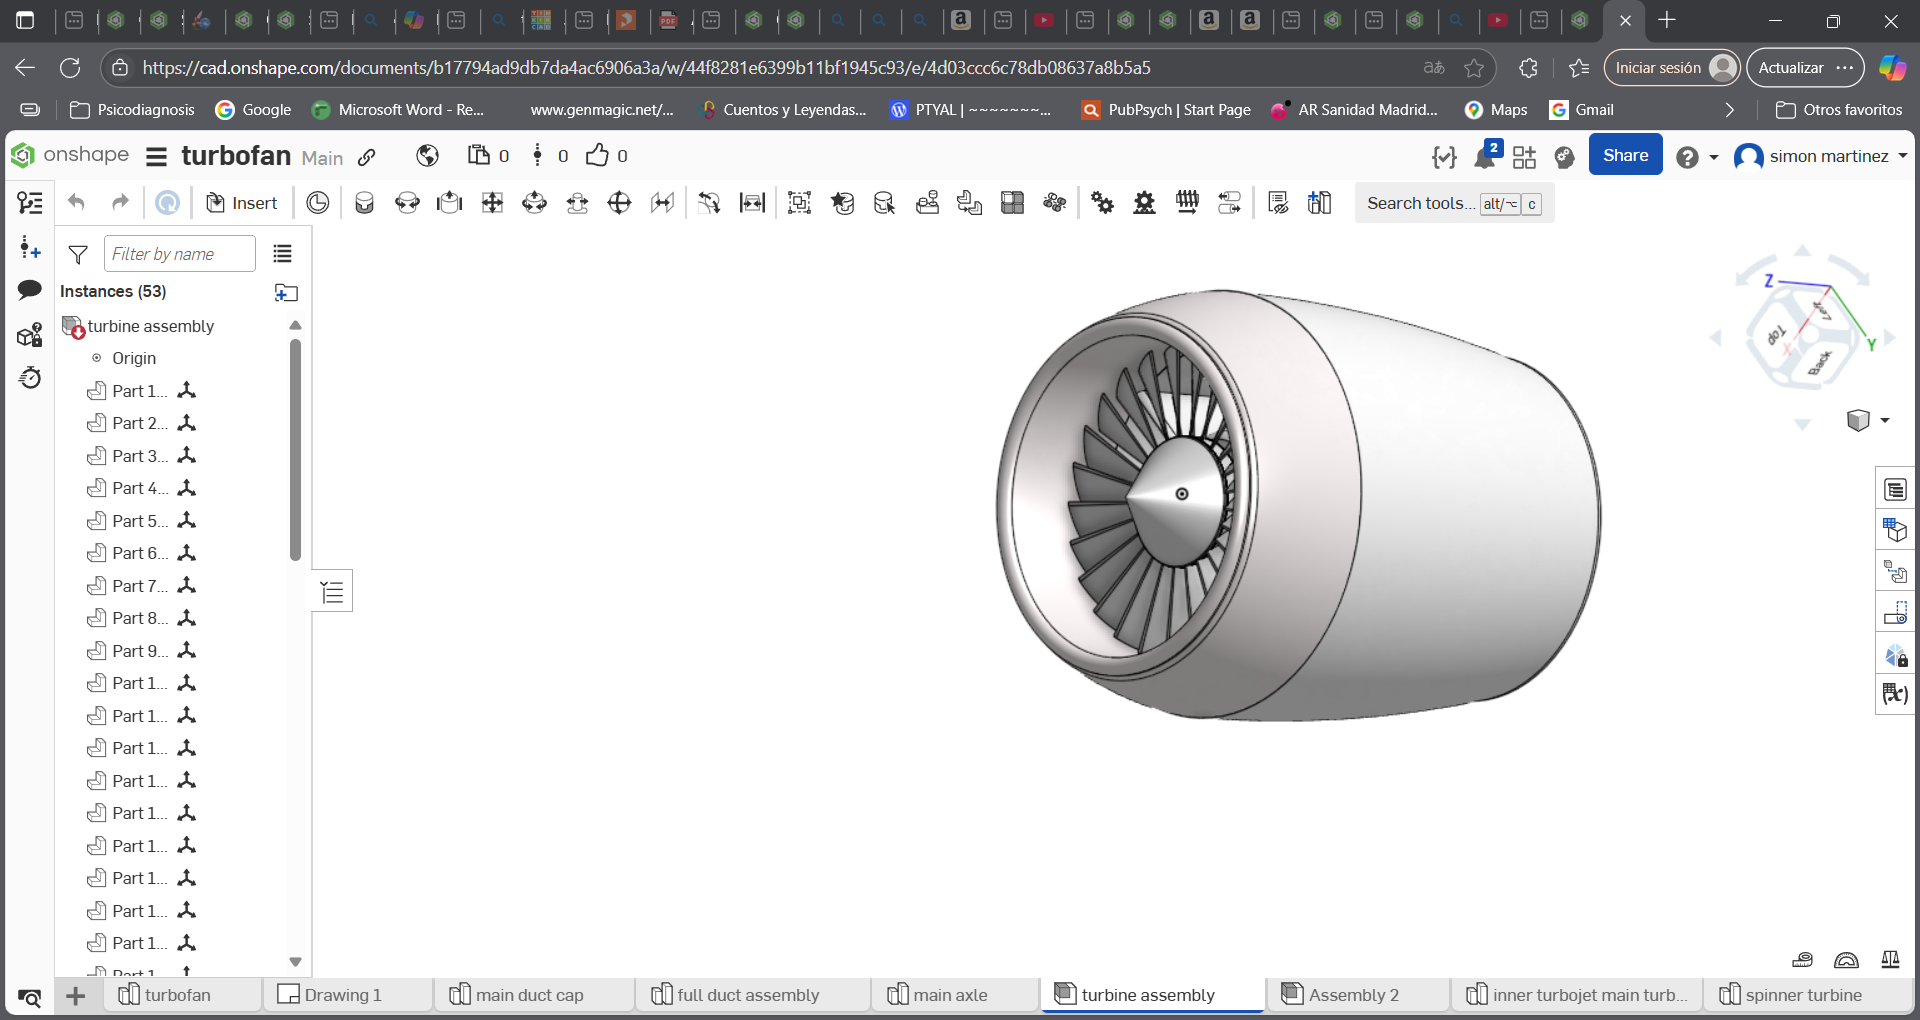Open the comments speech bubble panel

(x=30, y=290)
